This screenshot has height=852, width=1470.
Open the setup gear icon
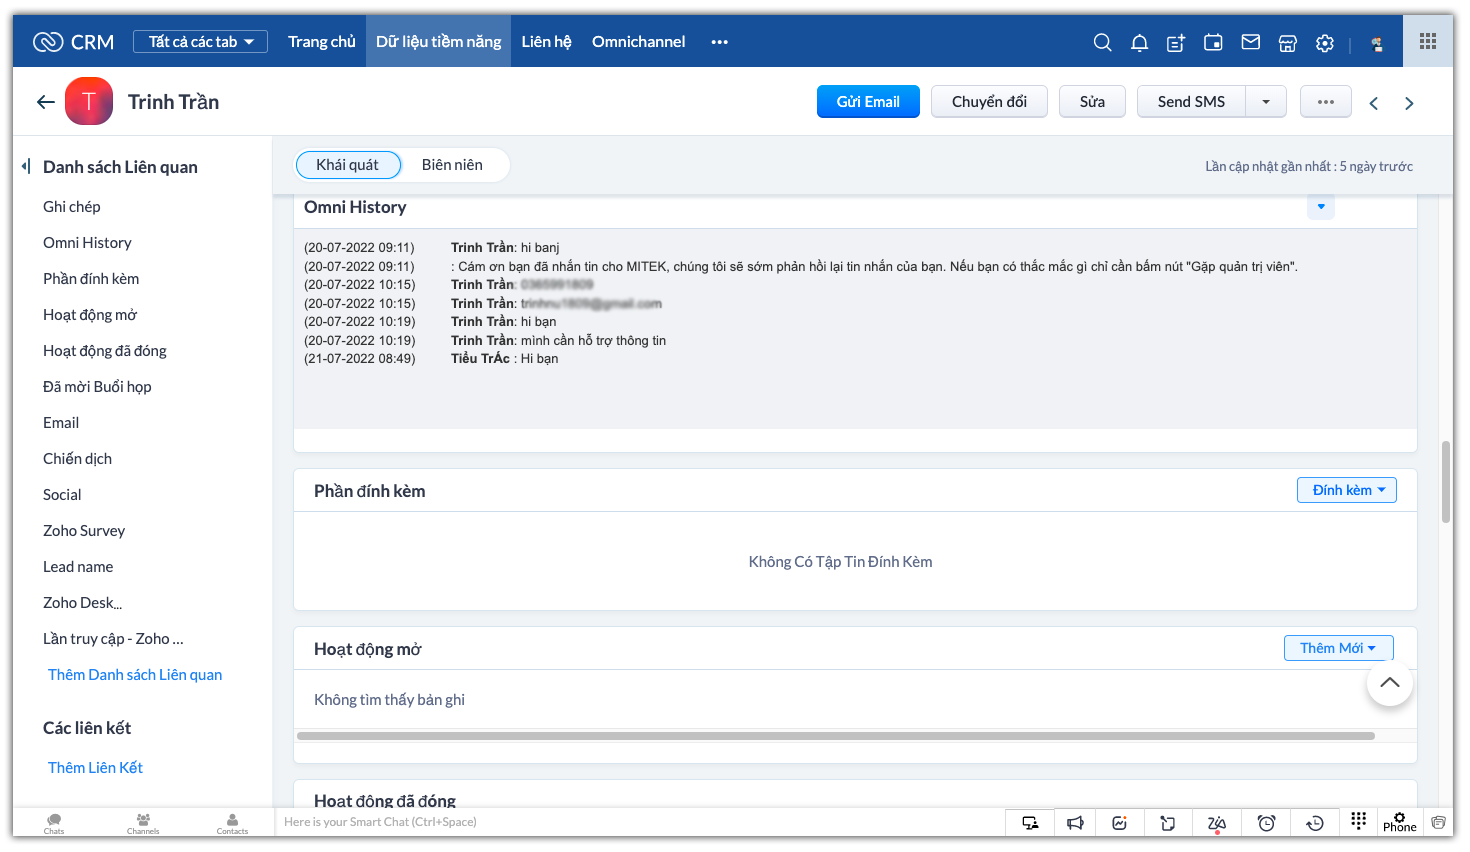coord(1325,43)
